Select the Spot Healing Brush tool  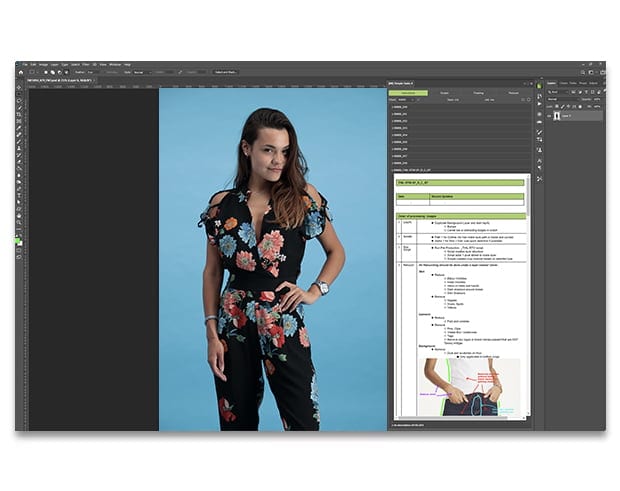[19, 134]
